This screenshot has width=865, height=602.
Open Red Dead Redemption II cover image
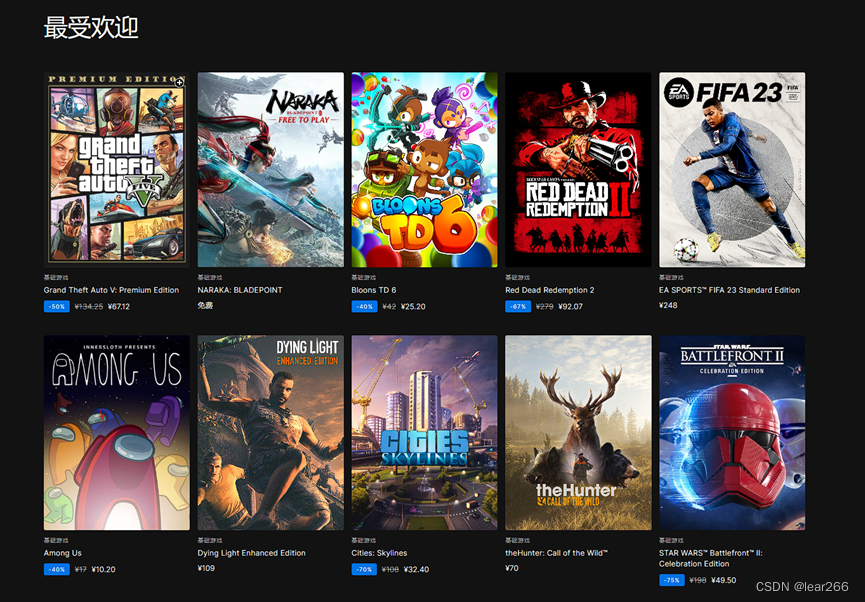pos(578,169)
